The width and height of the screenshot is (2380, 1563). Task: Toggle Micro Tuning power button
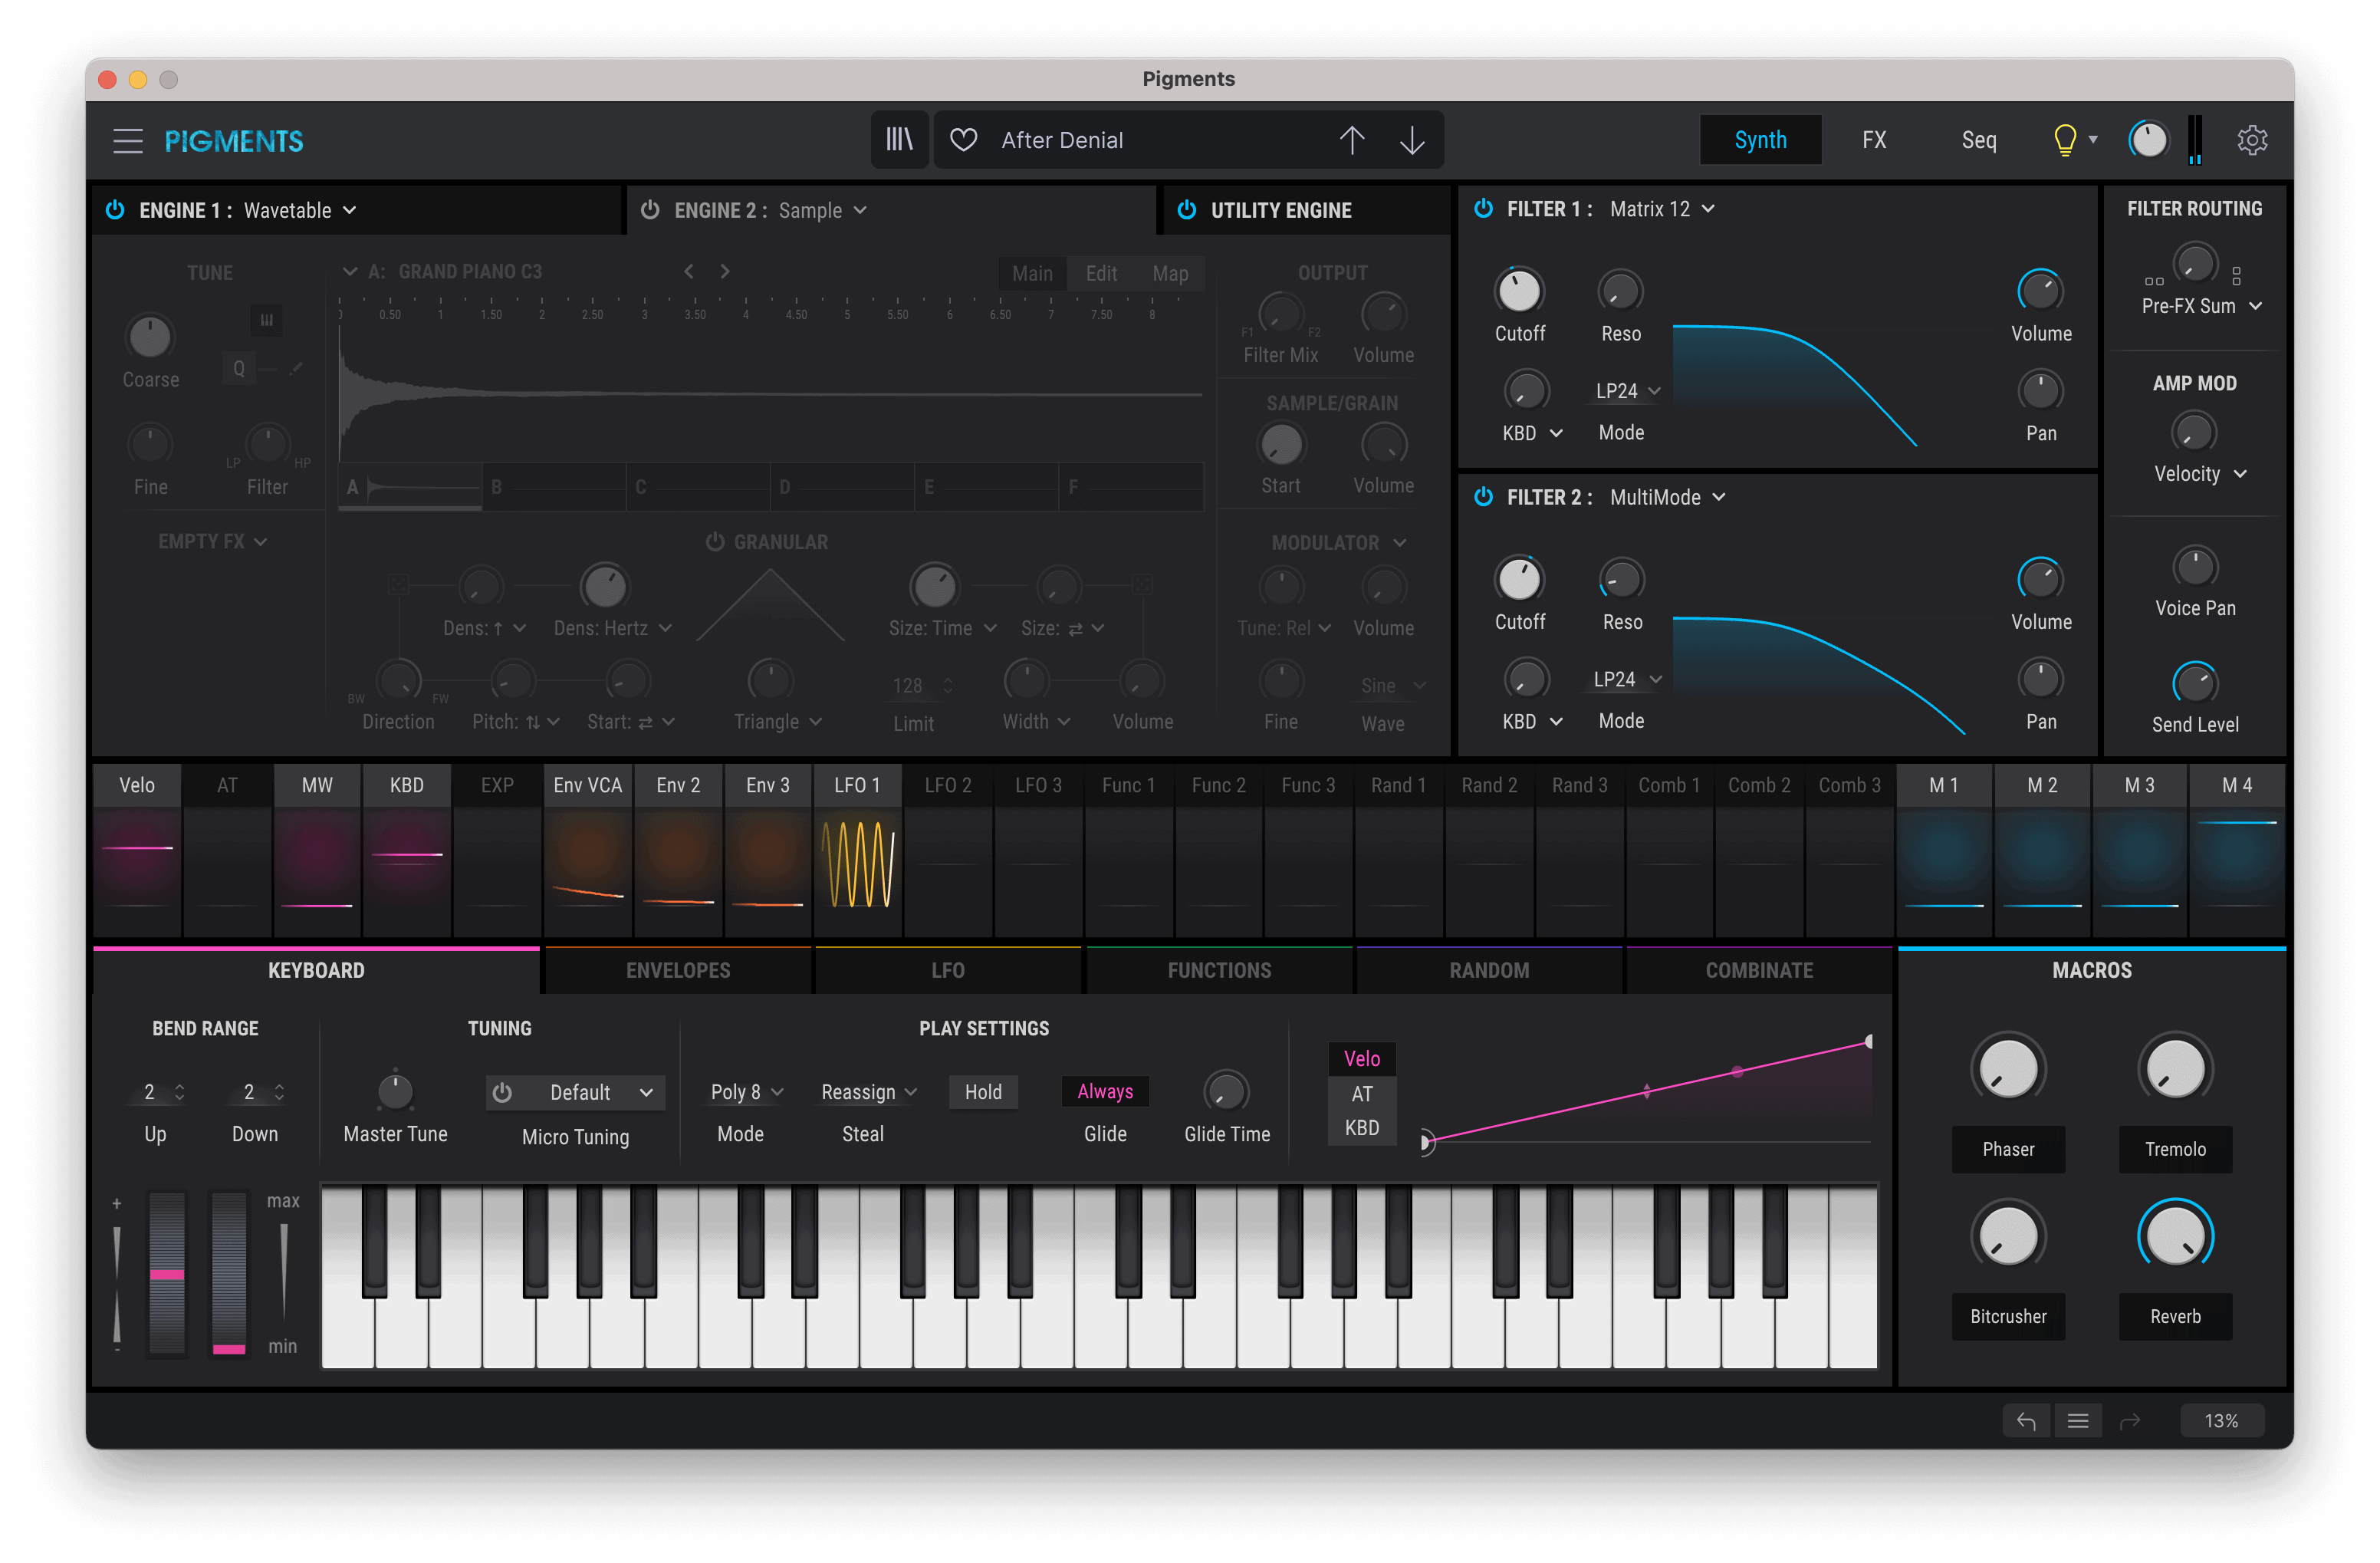point(502,1092)
